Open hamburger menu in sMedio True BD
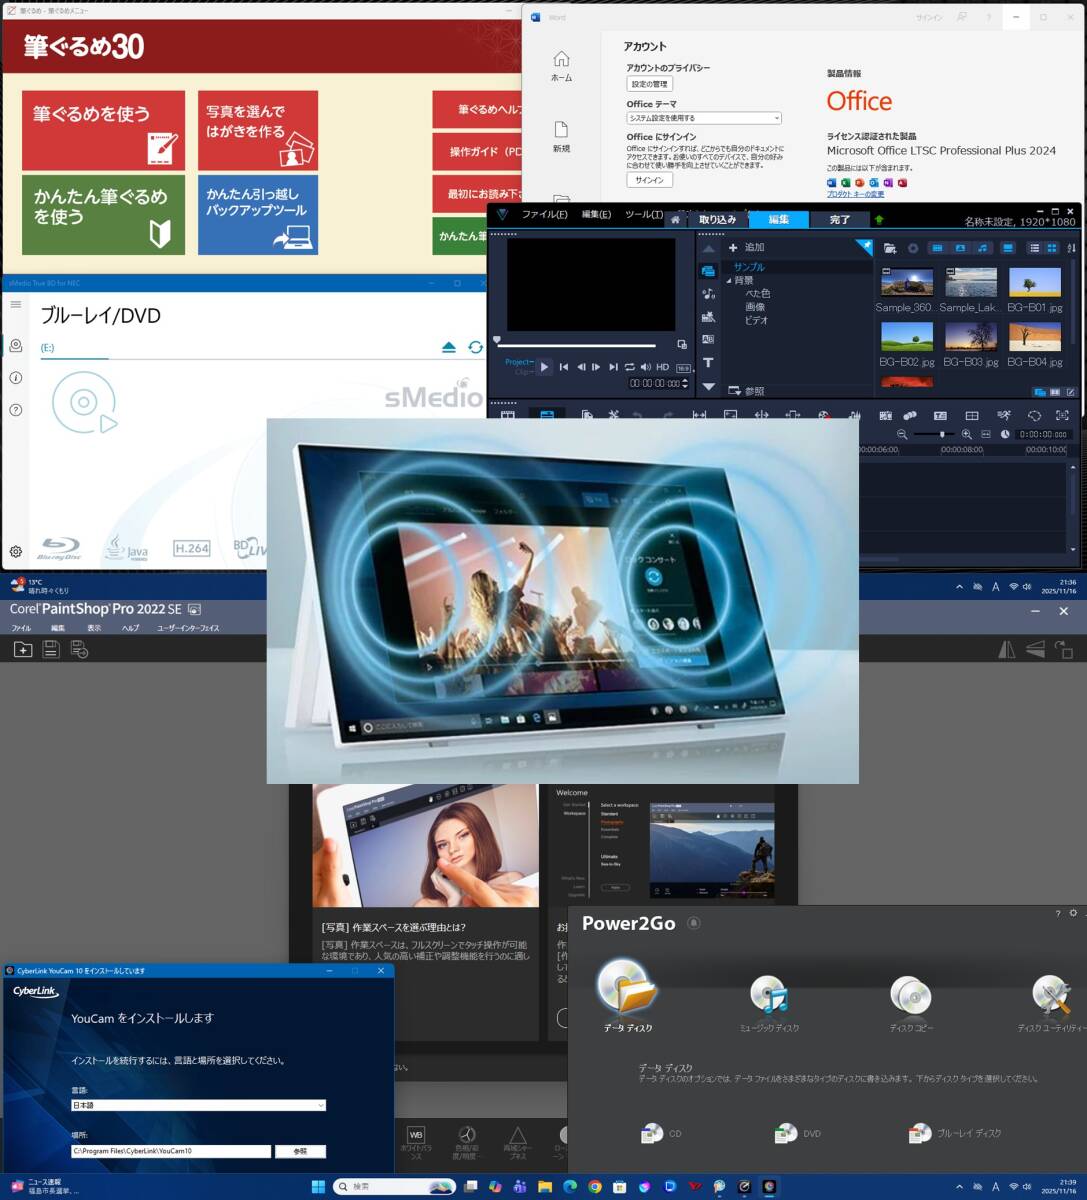The height and width of the screenshot is (1200, 1087). 16,304
